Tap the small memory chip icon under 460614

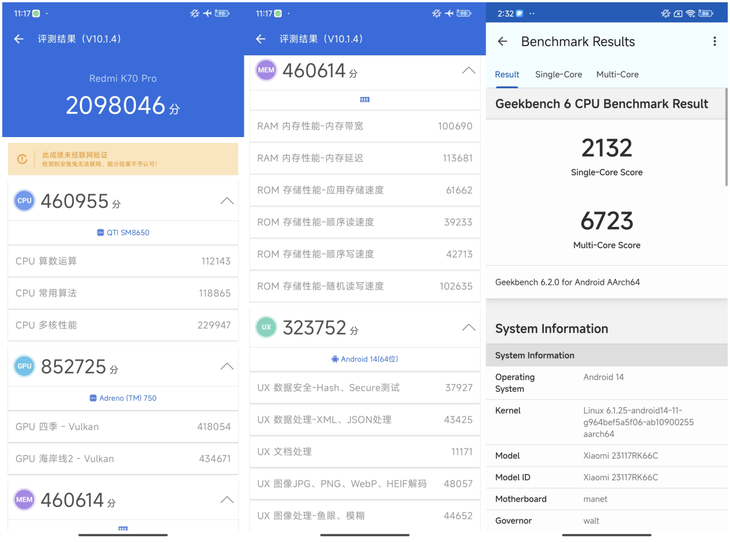[365, 100]
